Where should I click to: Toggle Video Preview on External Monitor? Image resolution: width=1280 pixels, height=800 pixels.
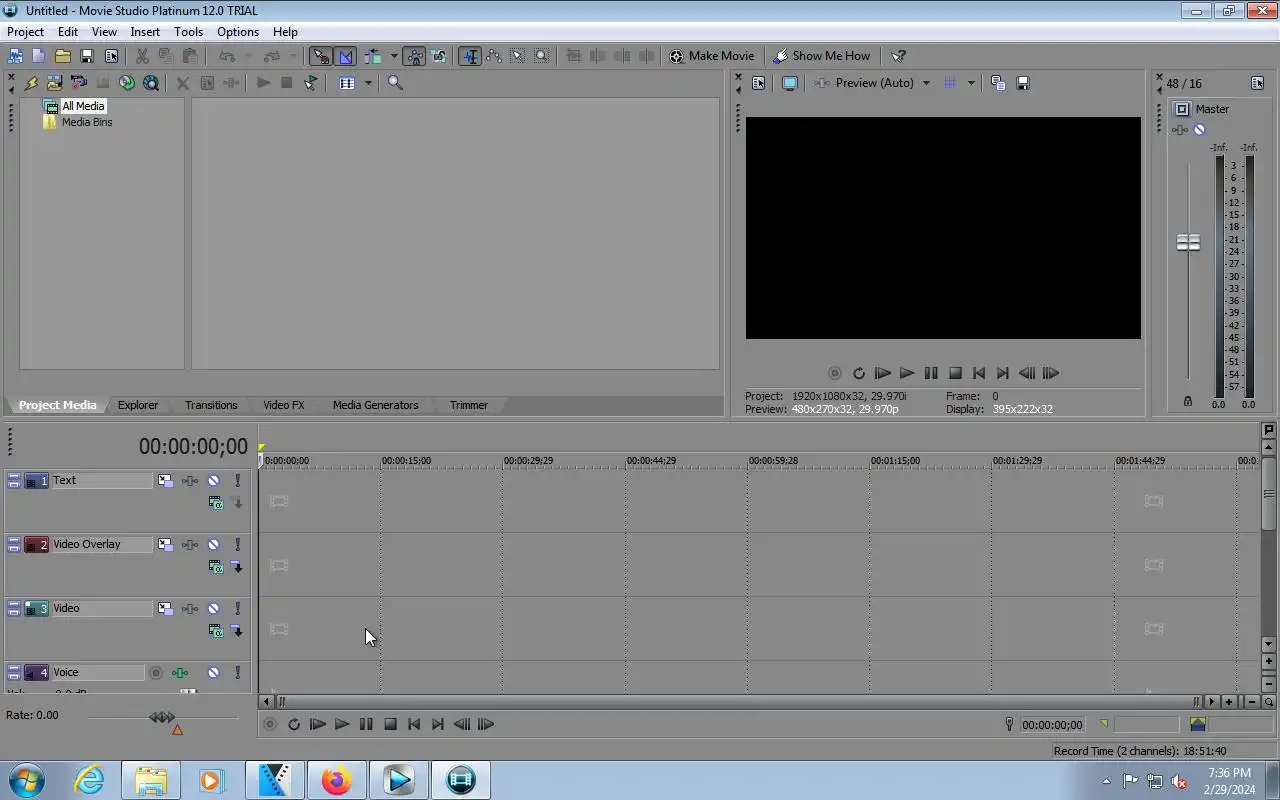pyautogui.click(x=790, y=83)
